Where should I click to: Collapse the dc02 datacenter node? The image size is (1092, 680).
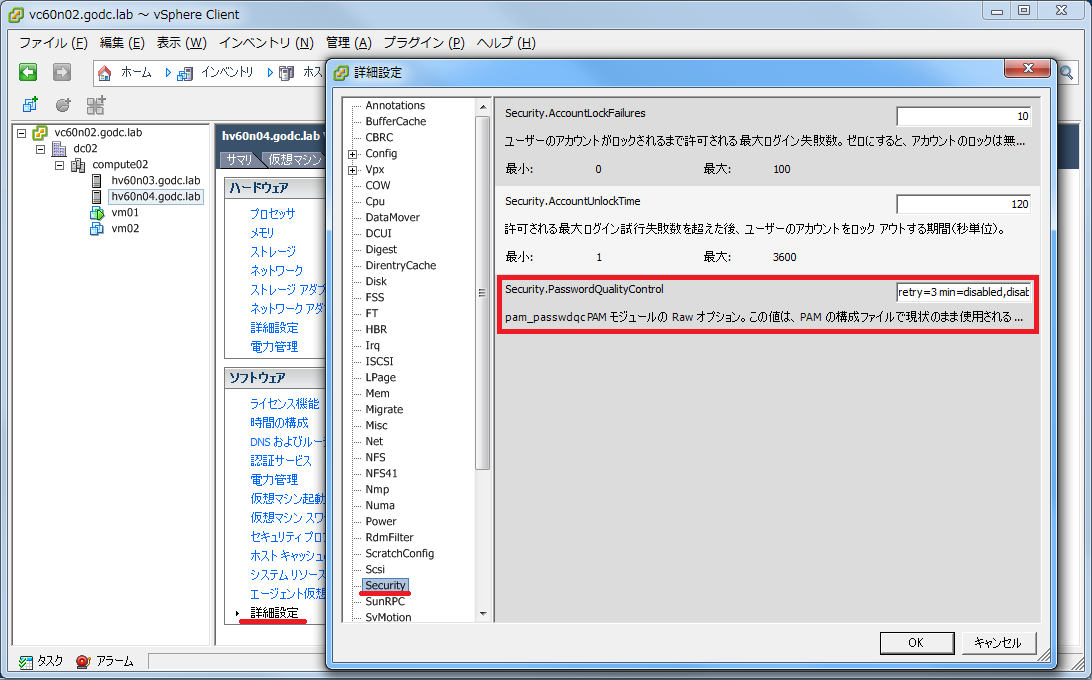point(40,148)
